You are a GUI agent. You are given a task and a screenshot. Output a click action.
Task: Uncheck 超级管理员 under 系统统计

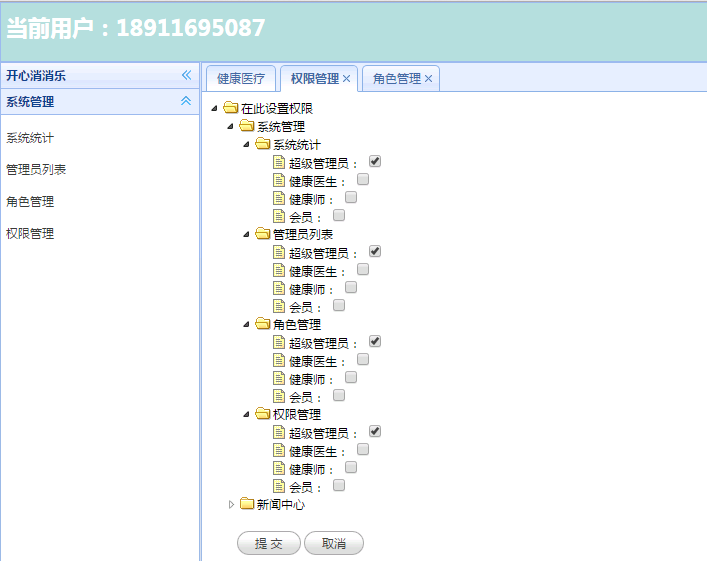(375, 161)
